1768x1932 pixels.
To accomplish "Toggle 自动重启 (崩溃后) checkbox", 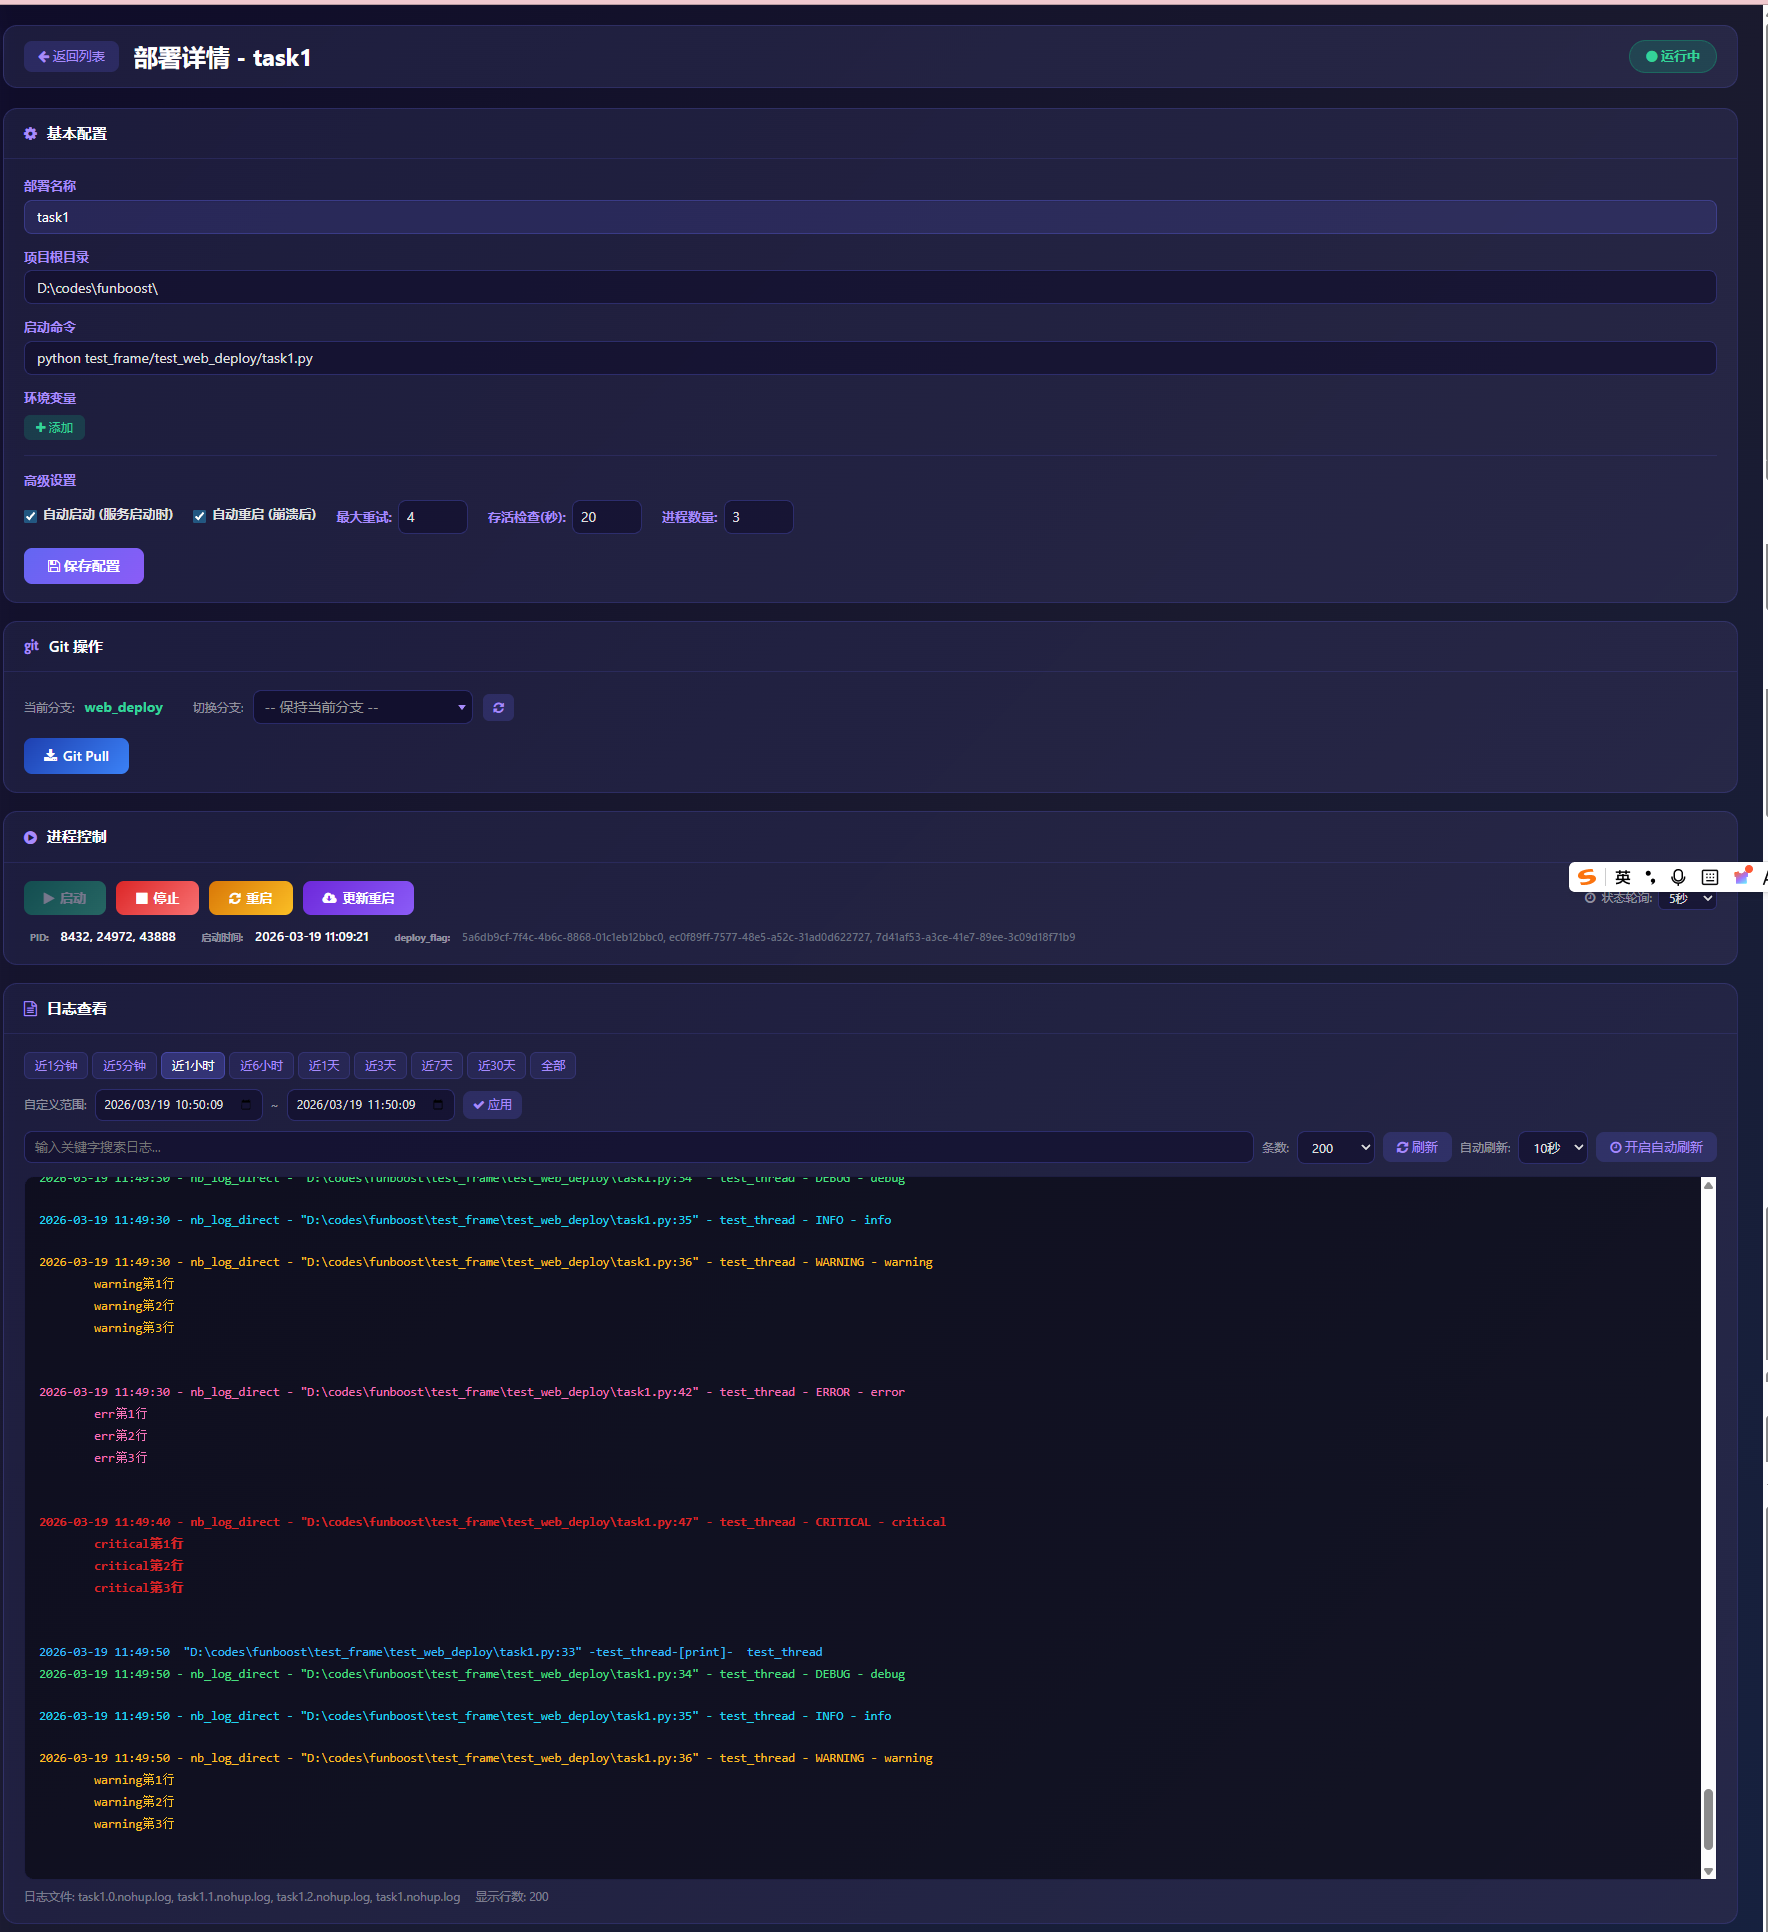I will tap(200, 516).
